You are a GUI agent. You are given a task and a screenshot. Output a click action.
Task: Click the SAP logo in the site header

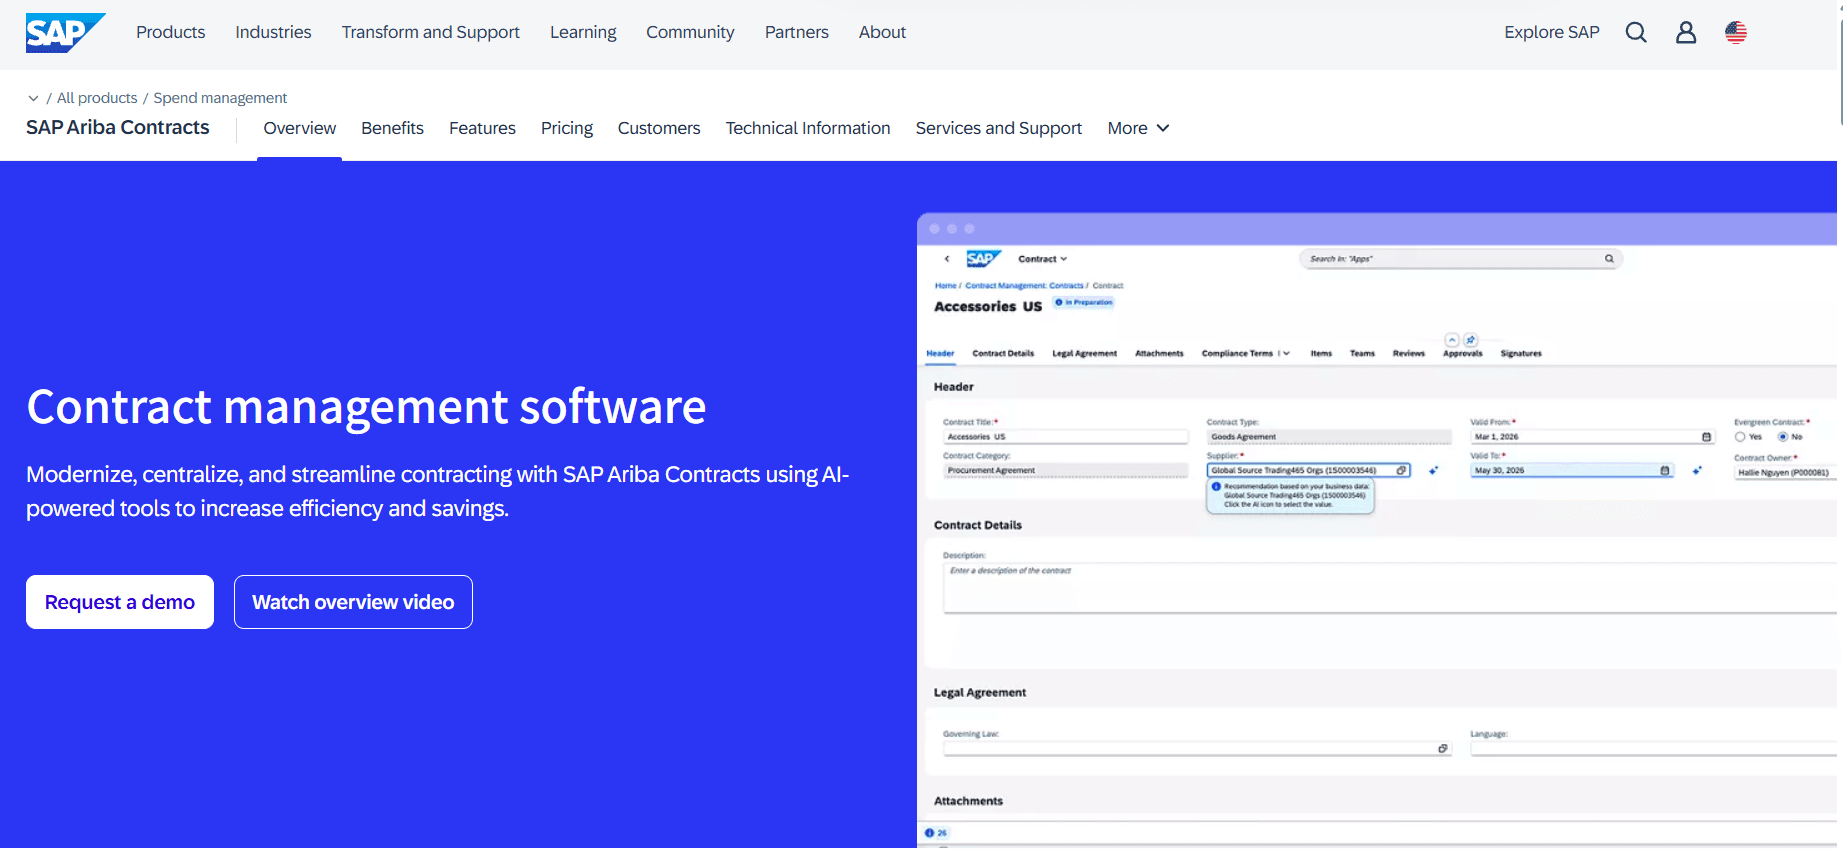pos(65,32)
